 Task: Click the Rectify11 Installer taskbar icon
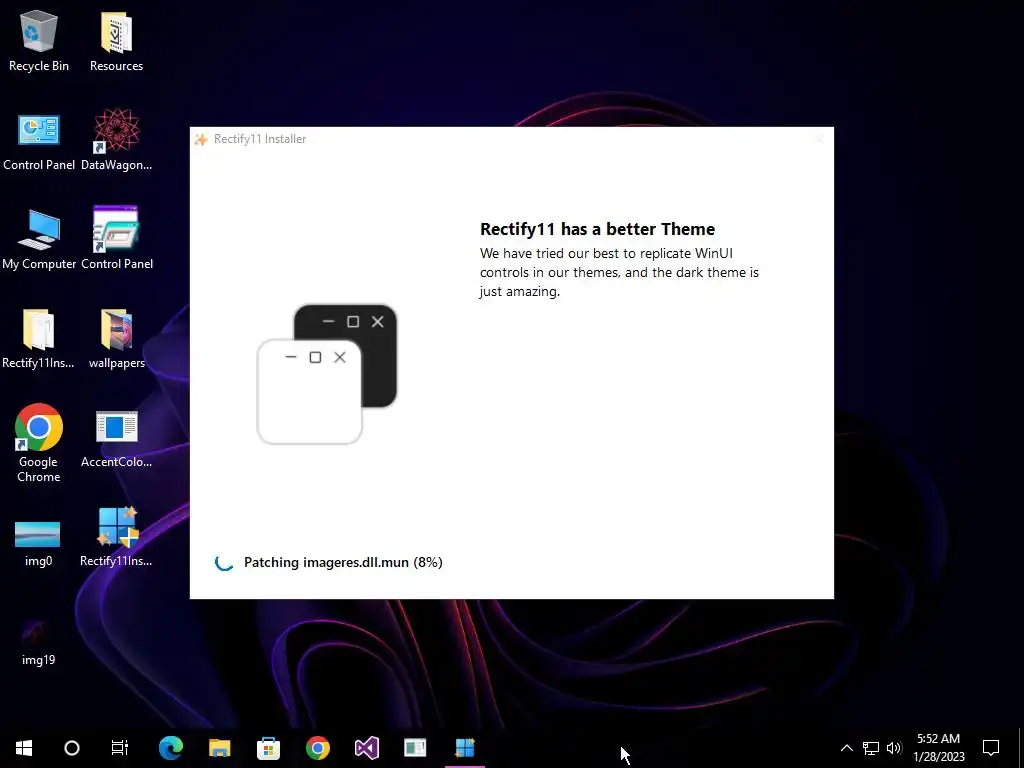465,748
